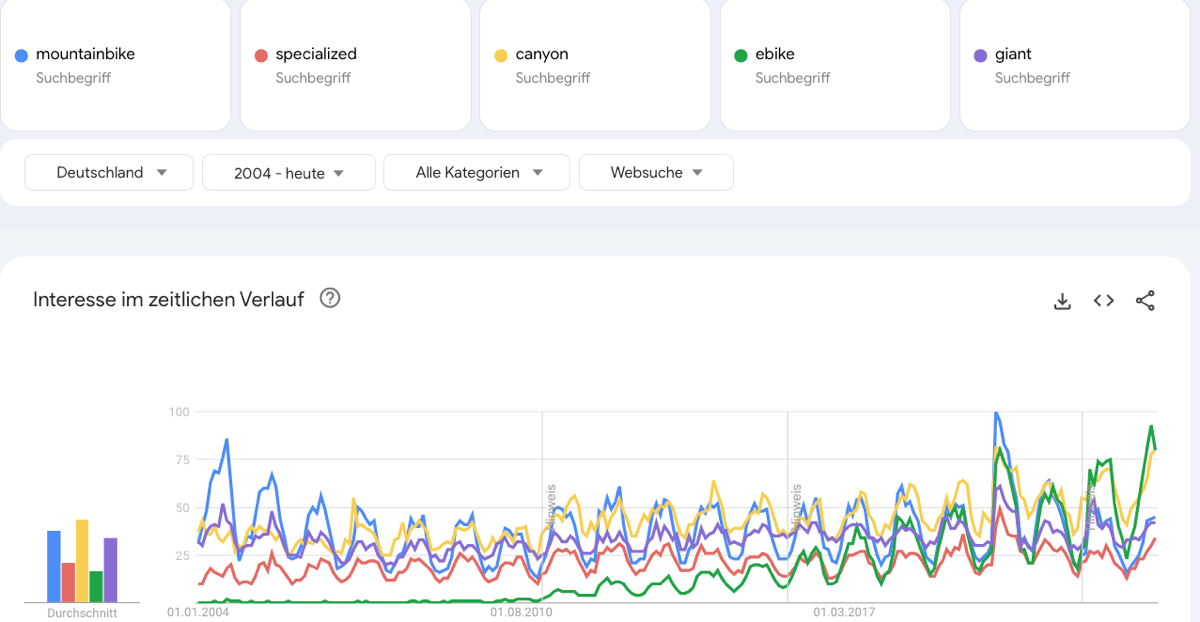This screenshot has width=1200, height=622.
Task: Click the share icon
Action: 1145,301
